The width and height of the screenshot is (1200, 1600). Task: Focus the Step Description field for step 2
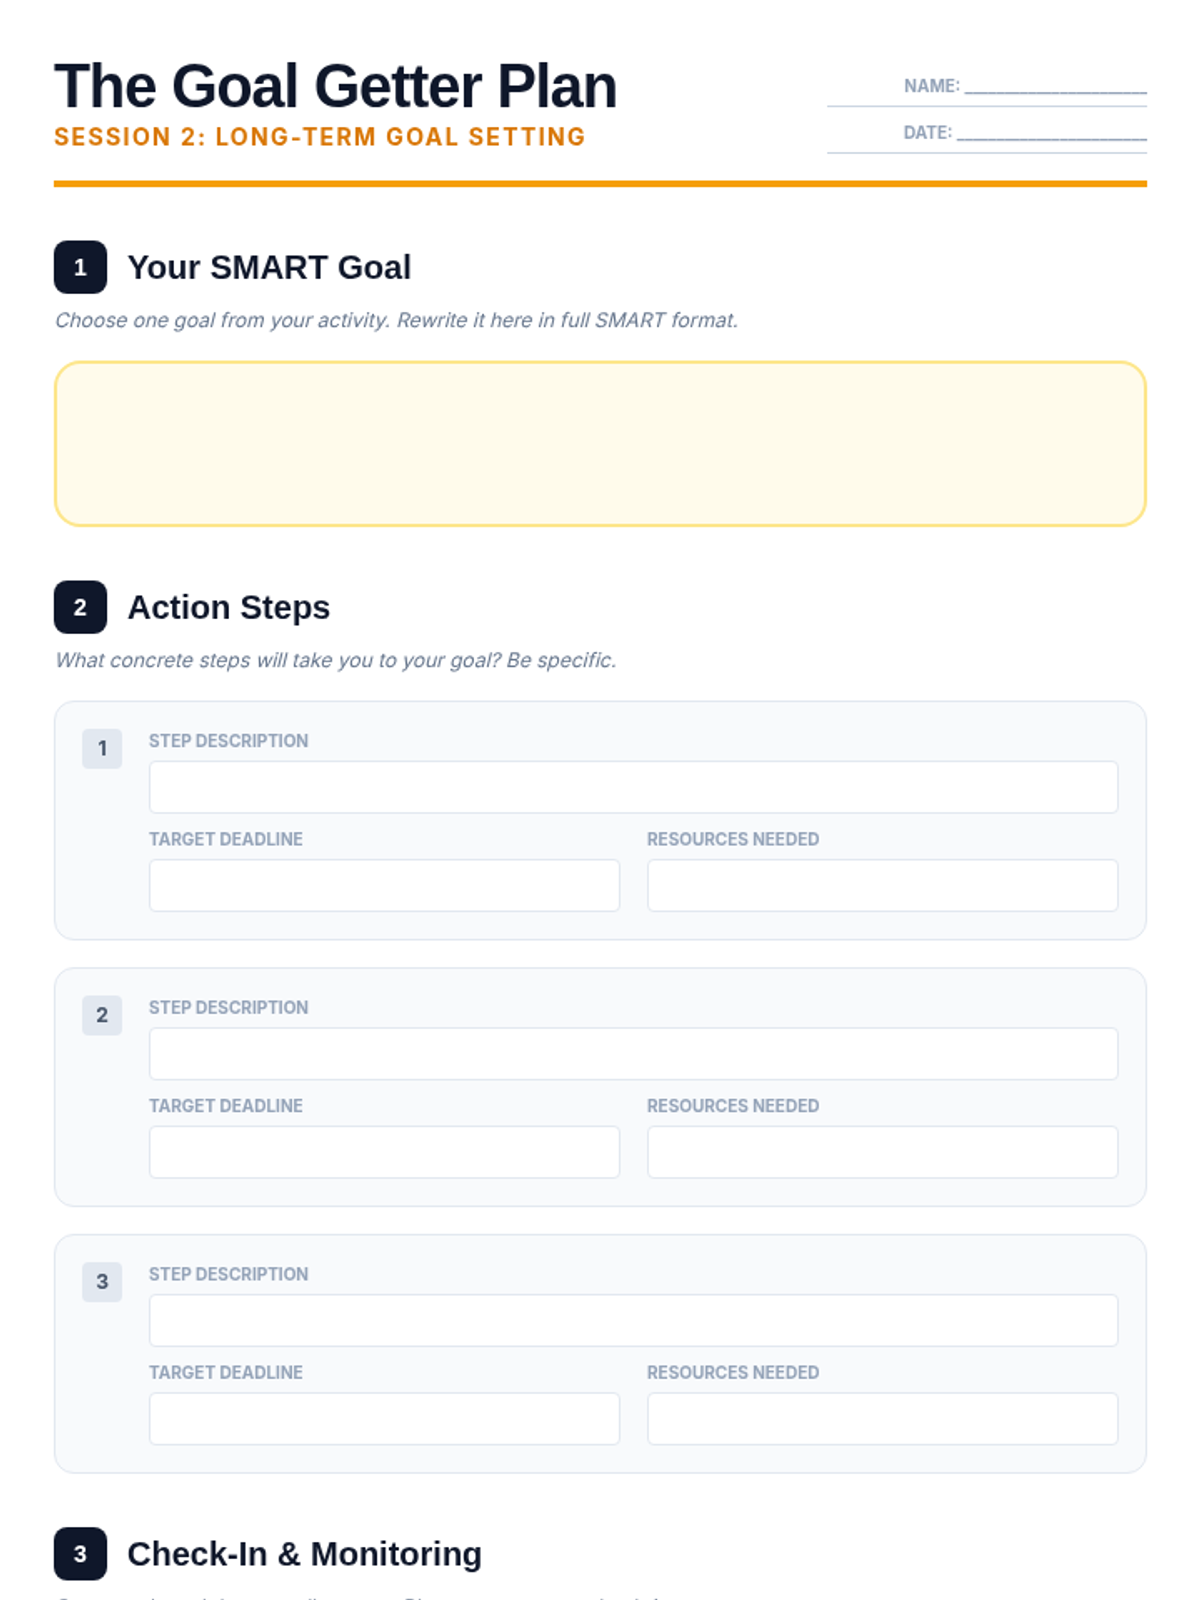tap(633, 1054)
